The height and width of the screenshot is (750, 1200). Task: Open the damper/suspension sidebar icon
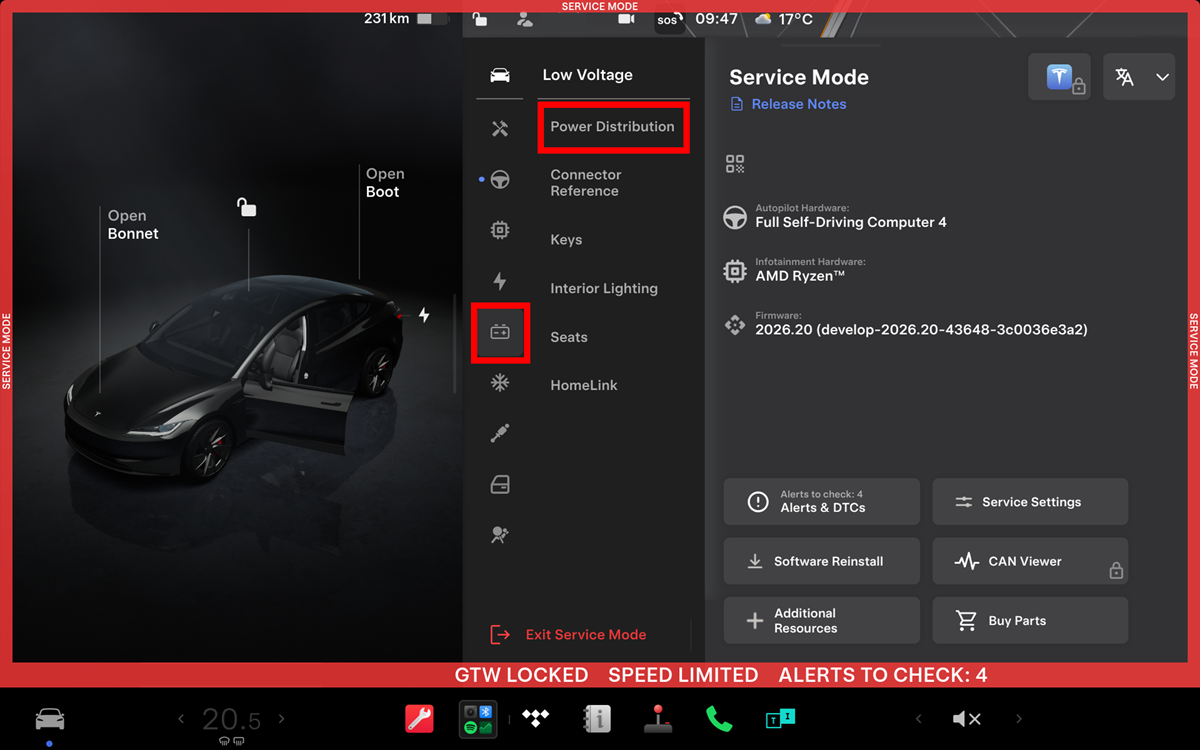click(x=500, y=434)
